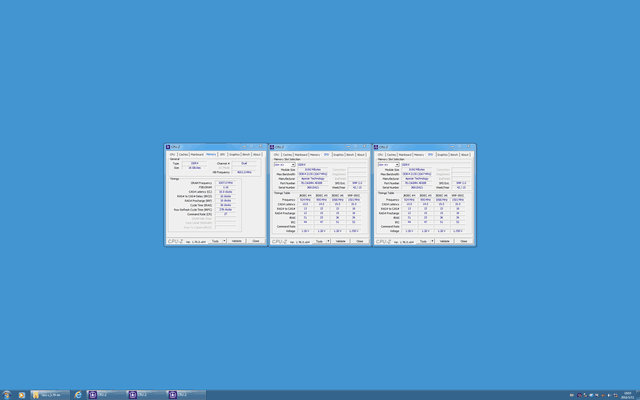Open Graphics tab in the left window
This screenshot has height=400, width=640.
[x=234, y=154]
